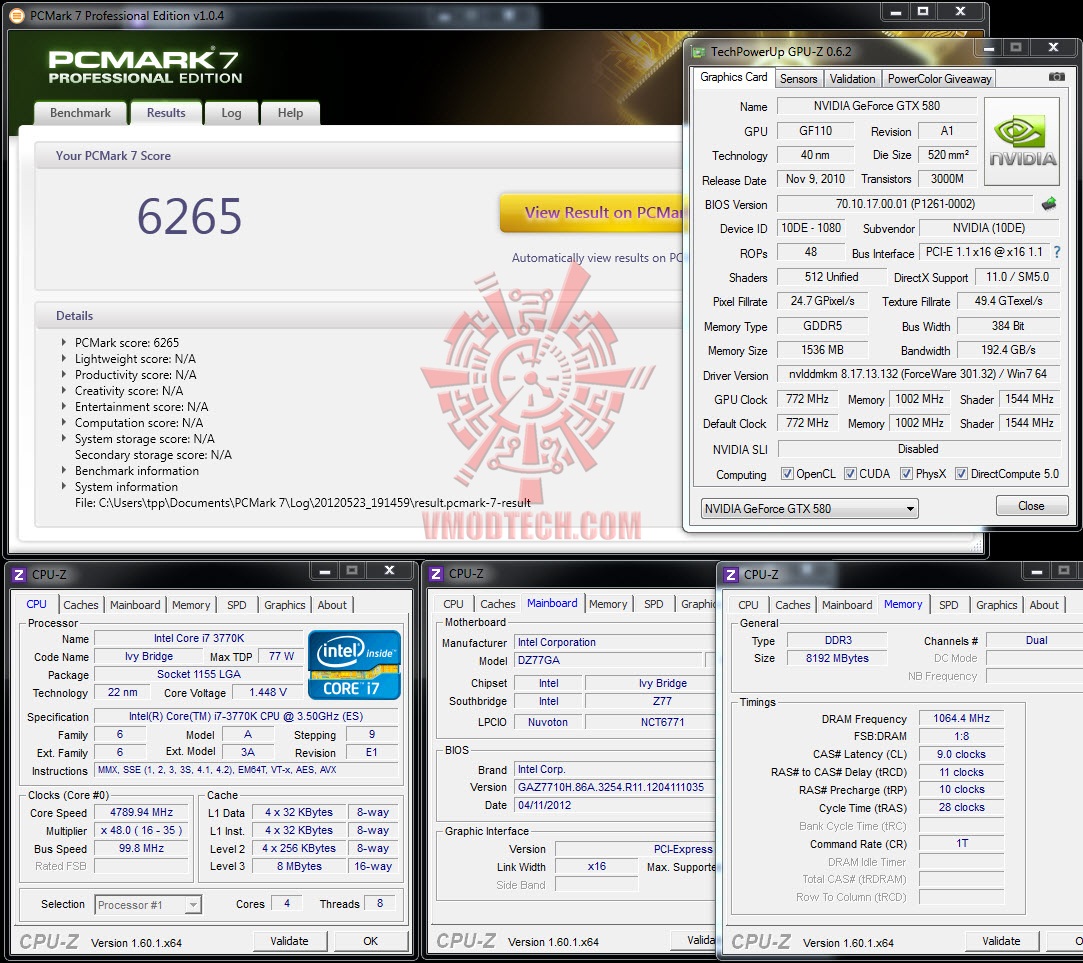The height and width of the screenshot is (963, 1083).
Task: Switch to GPU-Z Sensors tab
Action: click(798, 79)
